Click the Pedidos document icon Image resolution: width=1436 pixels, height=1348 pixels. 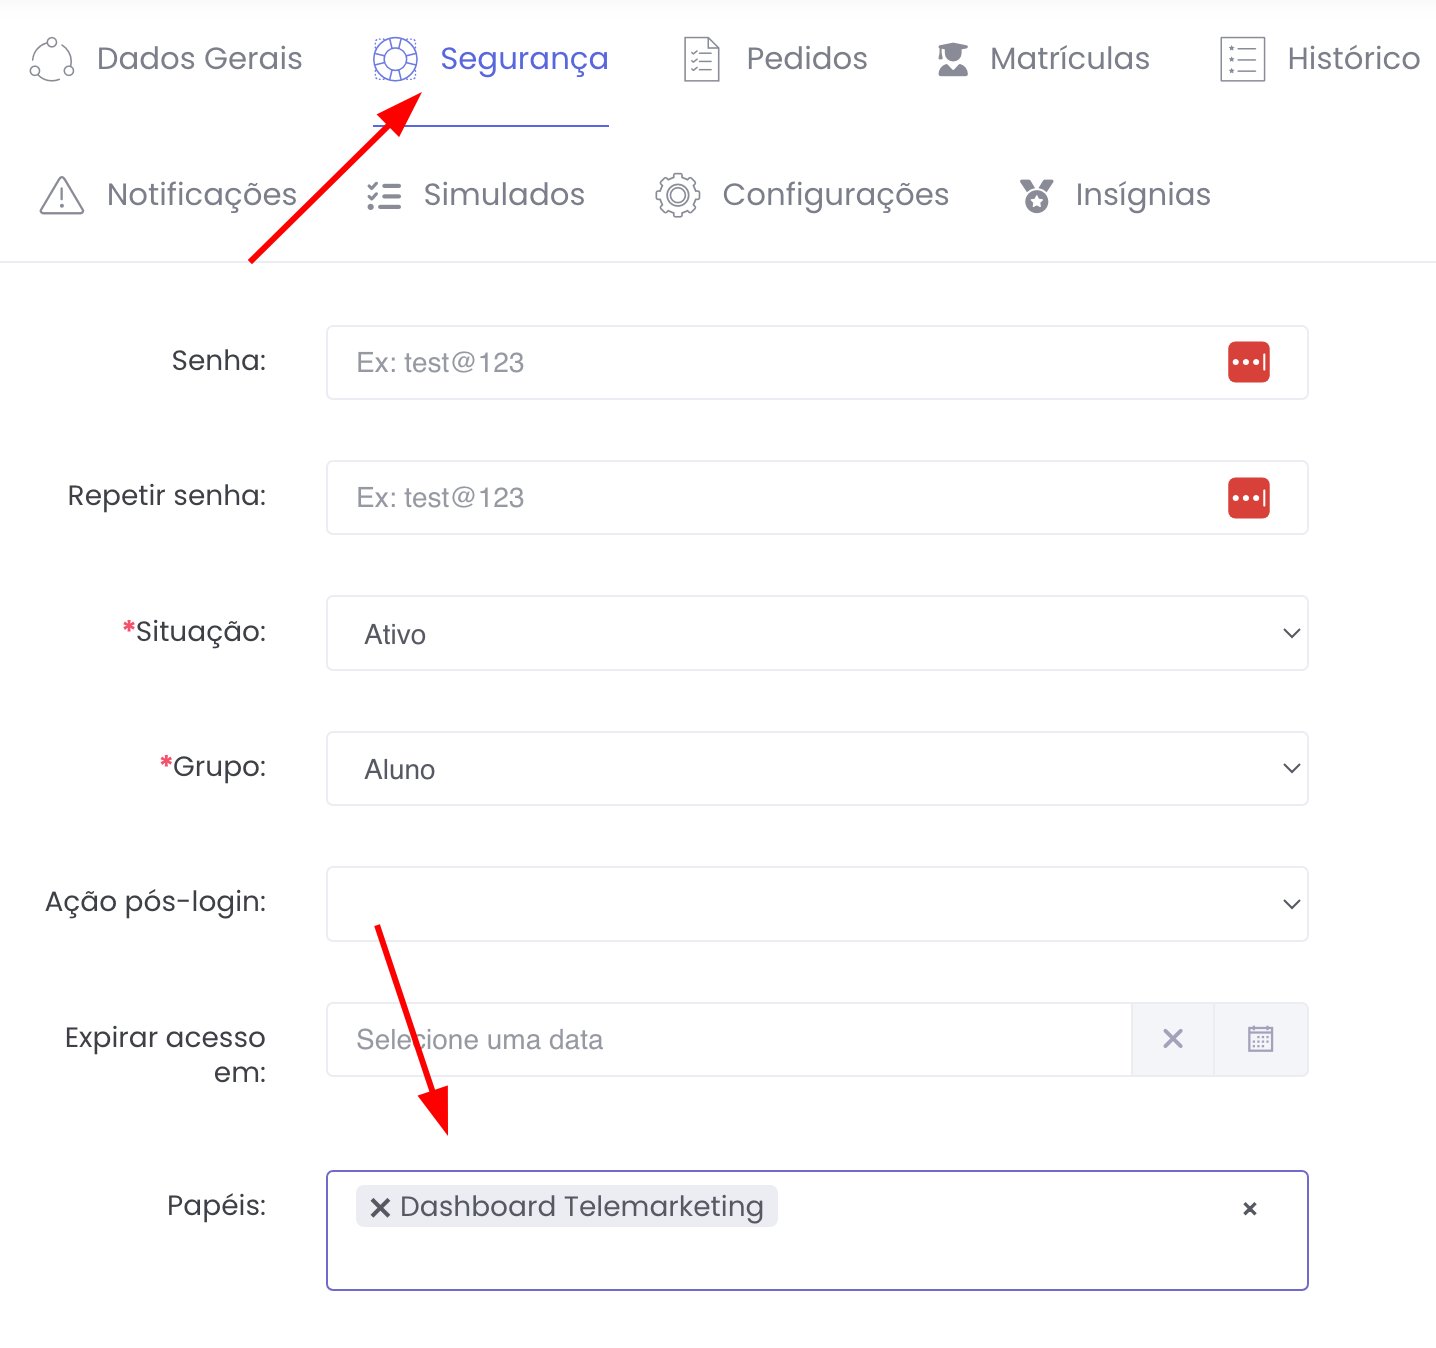[x=701, y=59]
